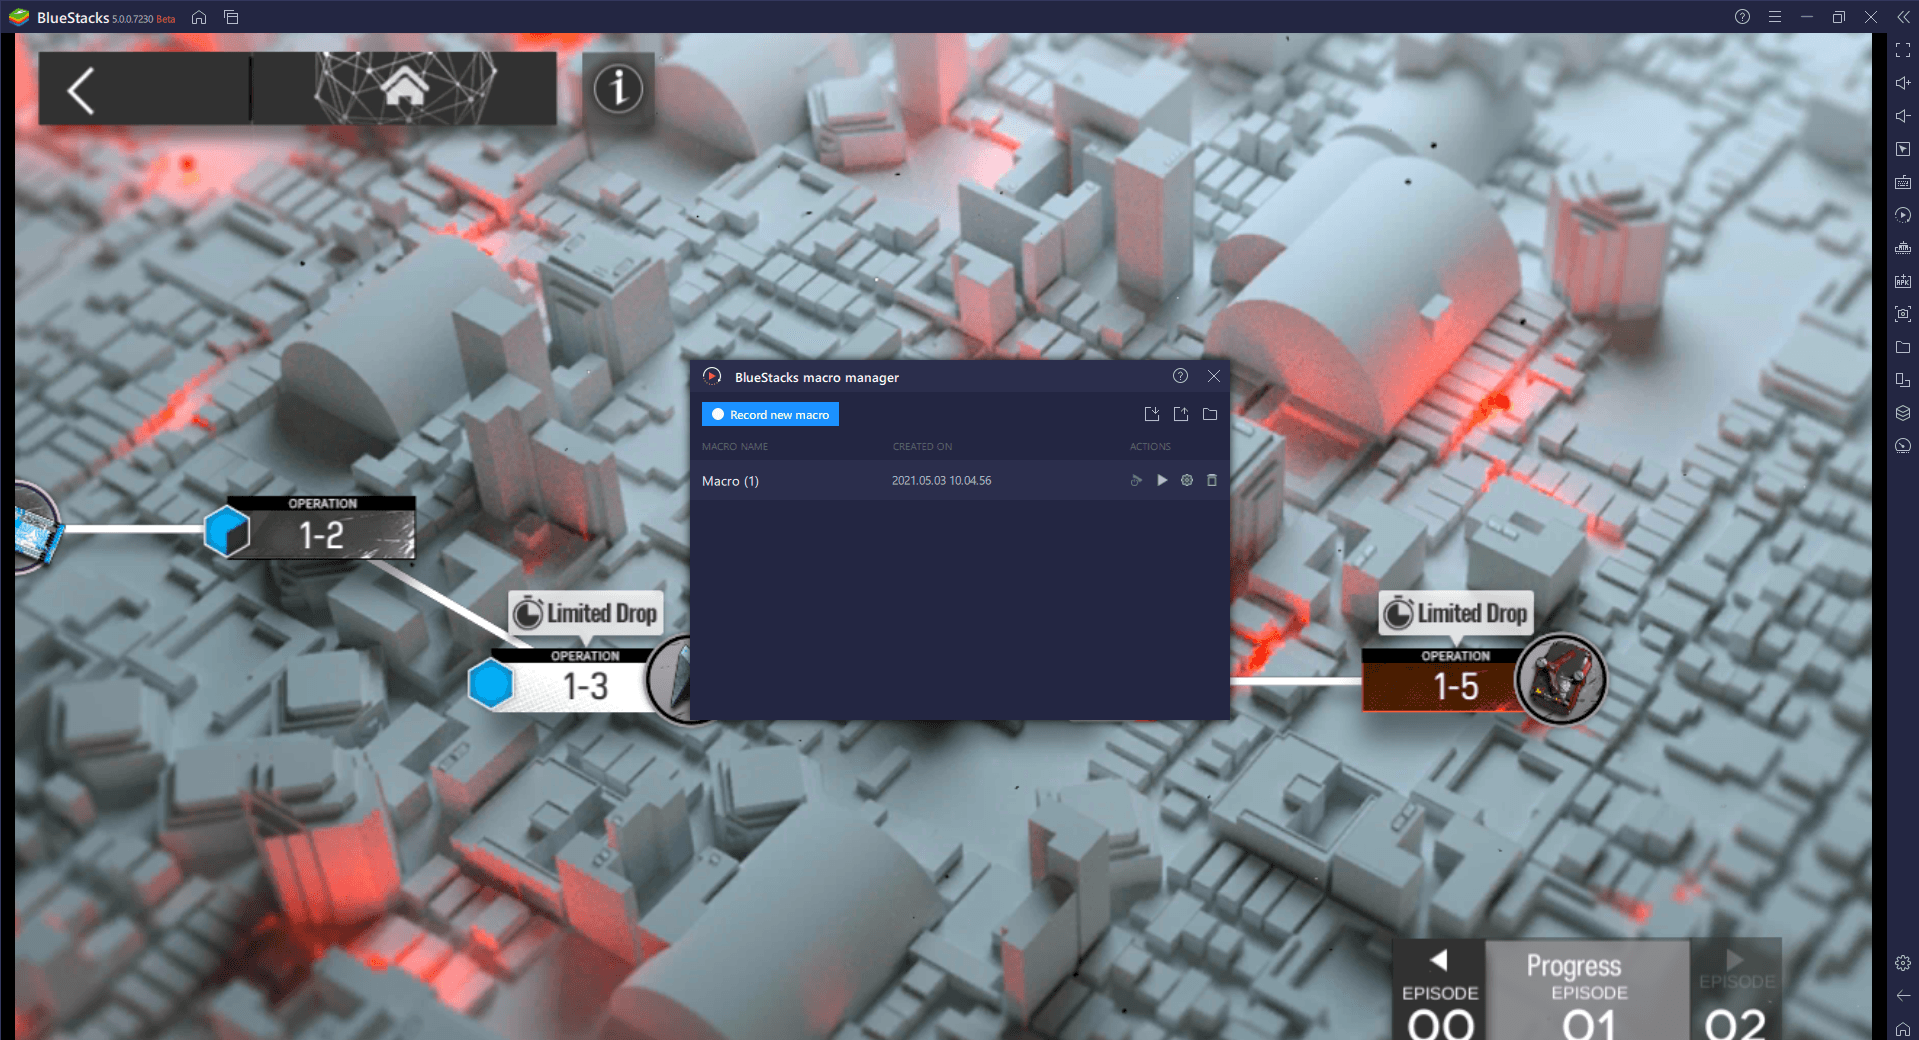Collapse the BlueStacks sidebar
Image resolution: width=1919 pixels, height=1040 pixels.
(x=1902, y=17)
